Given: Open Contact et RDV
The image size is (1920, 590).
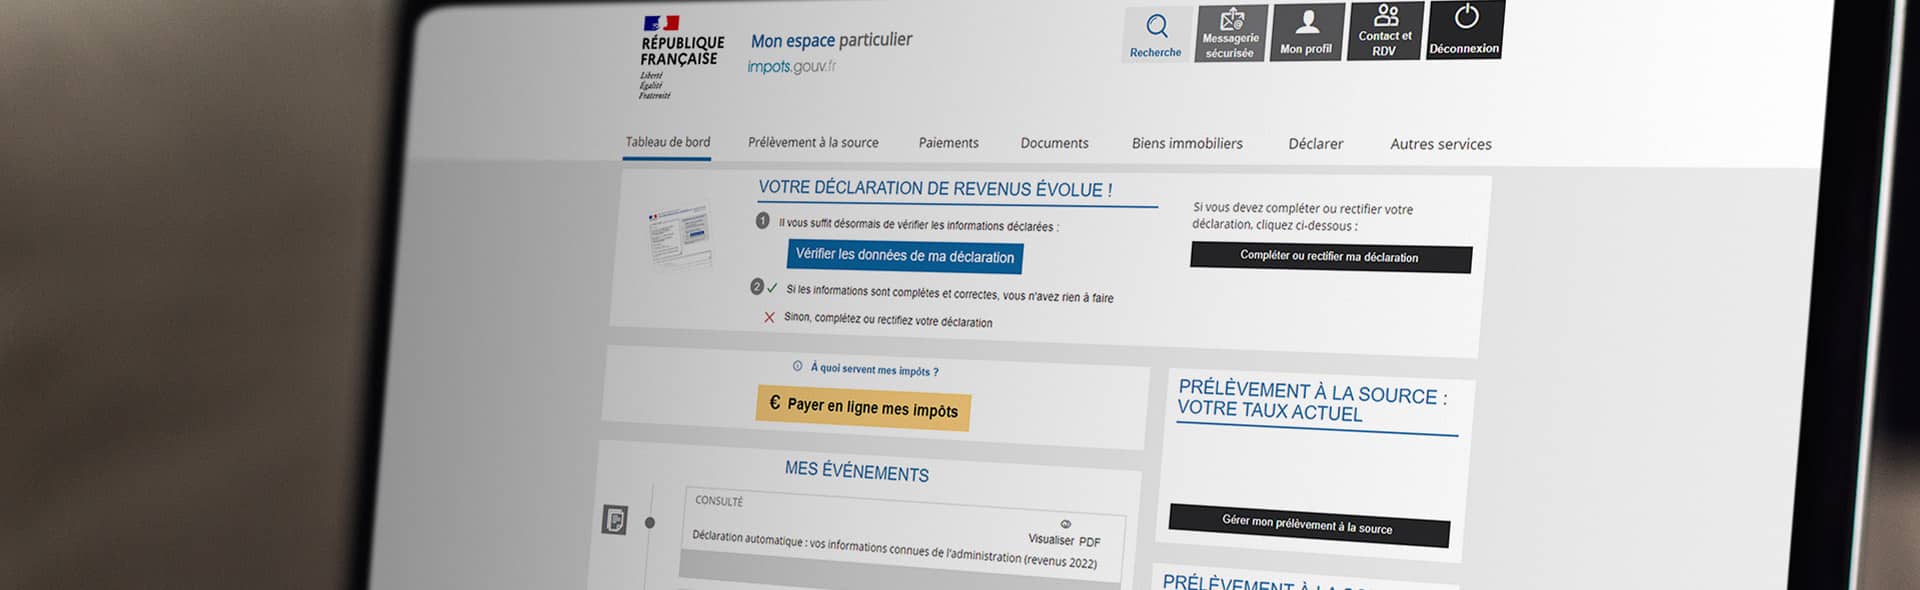Looking at the screenshot, I should click(1385, 30).
